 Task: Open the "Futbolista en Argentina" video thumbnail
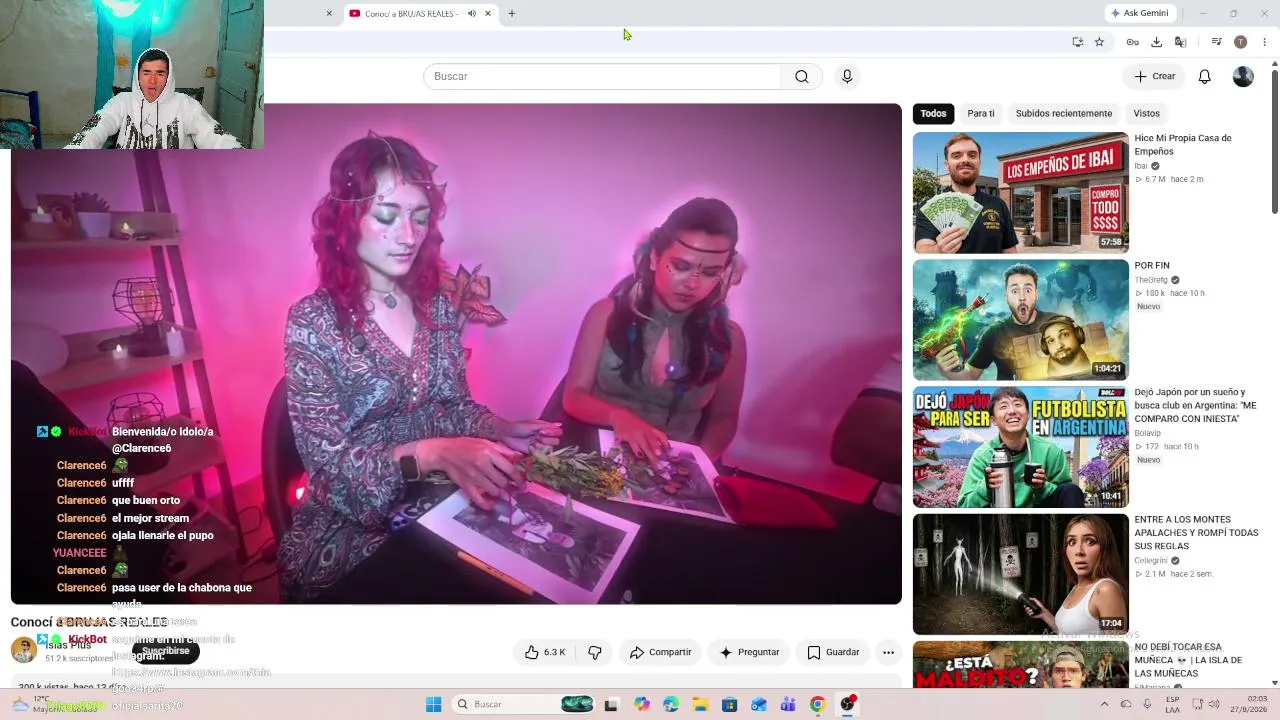click(x=1020, y=447)
